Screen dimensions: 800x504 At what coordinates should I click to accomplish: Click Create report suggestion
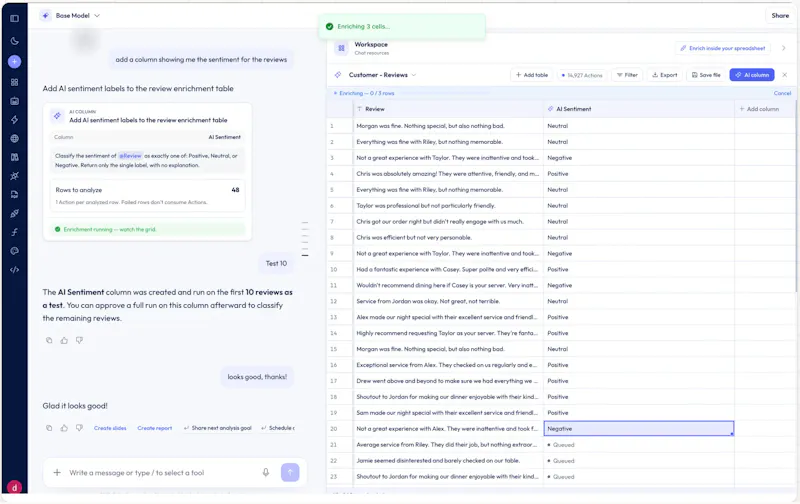pyautogui.click(x=155, y=428)
